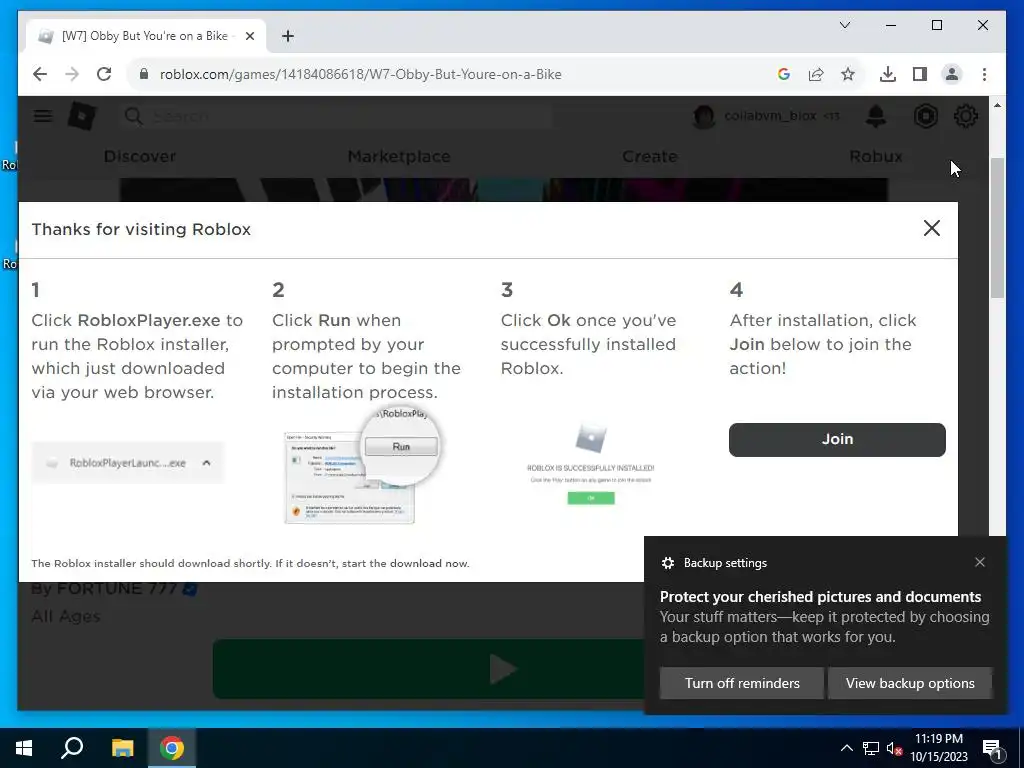This screenshot has height=768, width=1024.
Task: Go to Marketplace tab
Action: [399, 157]
